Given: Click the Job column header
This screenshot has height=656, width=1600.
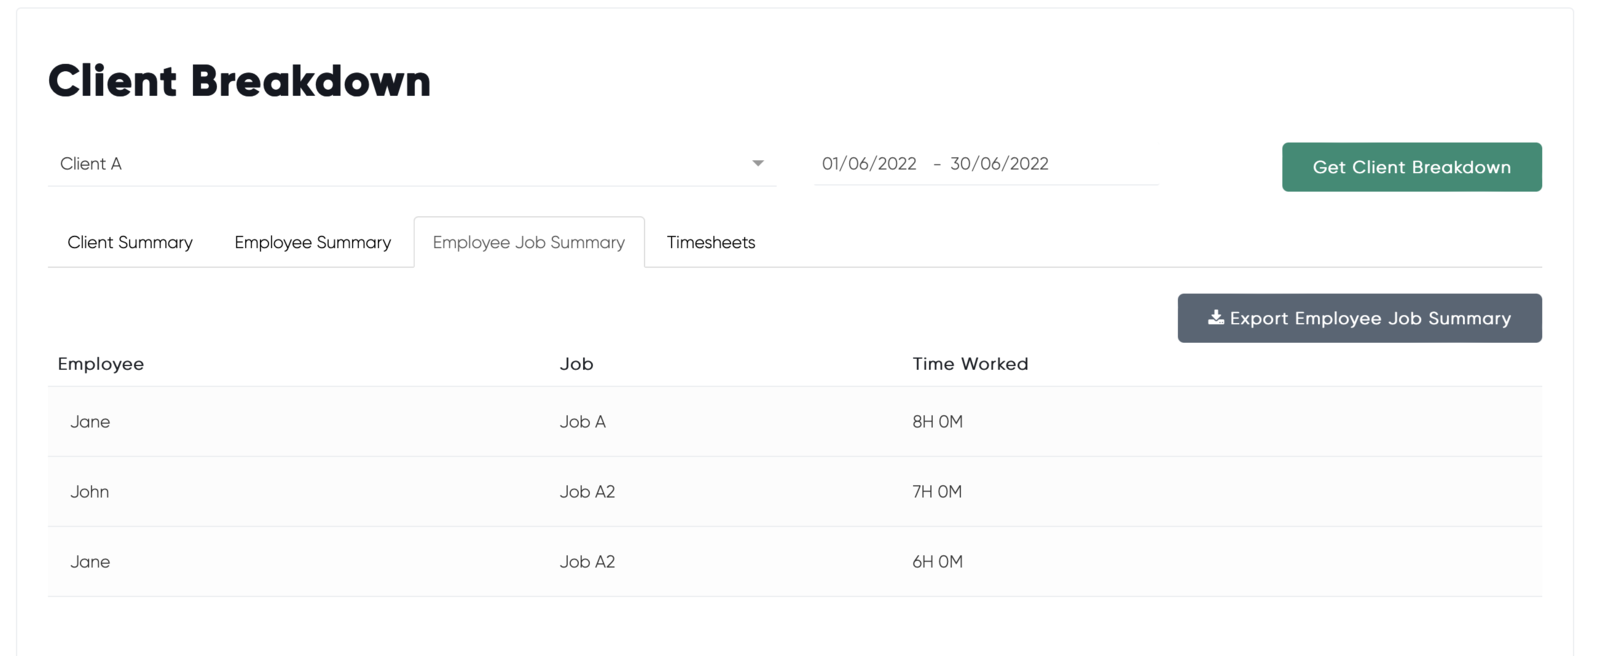Looking at the screenshot, I should pyautogui.click(x=577, y=364).
